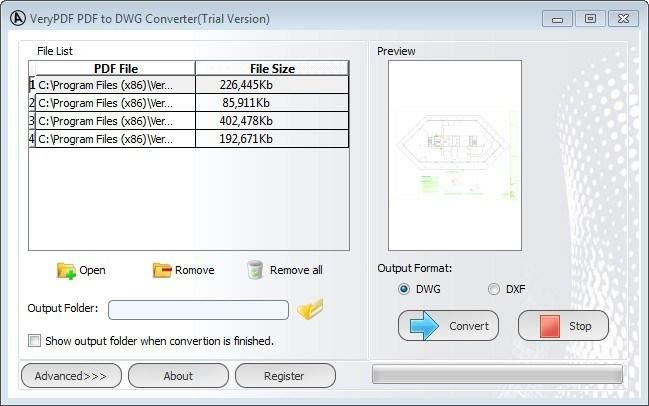
Task: Maximize the converter window
Action: (590, 19)
